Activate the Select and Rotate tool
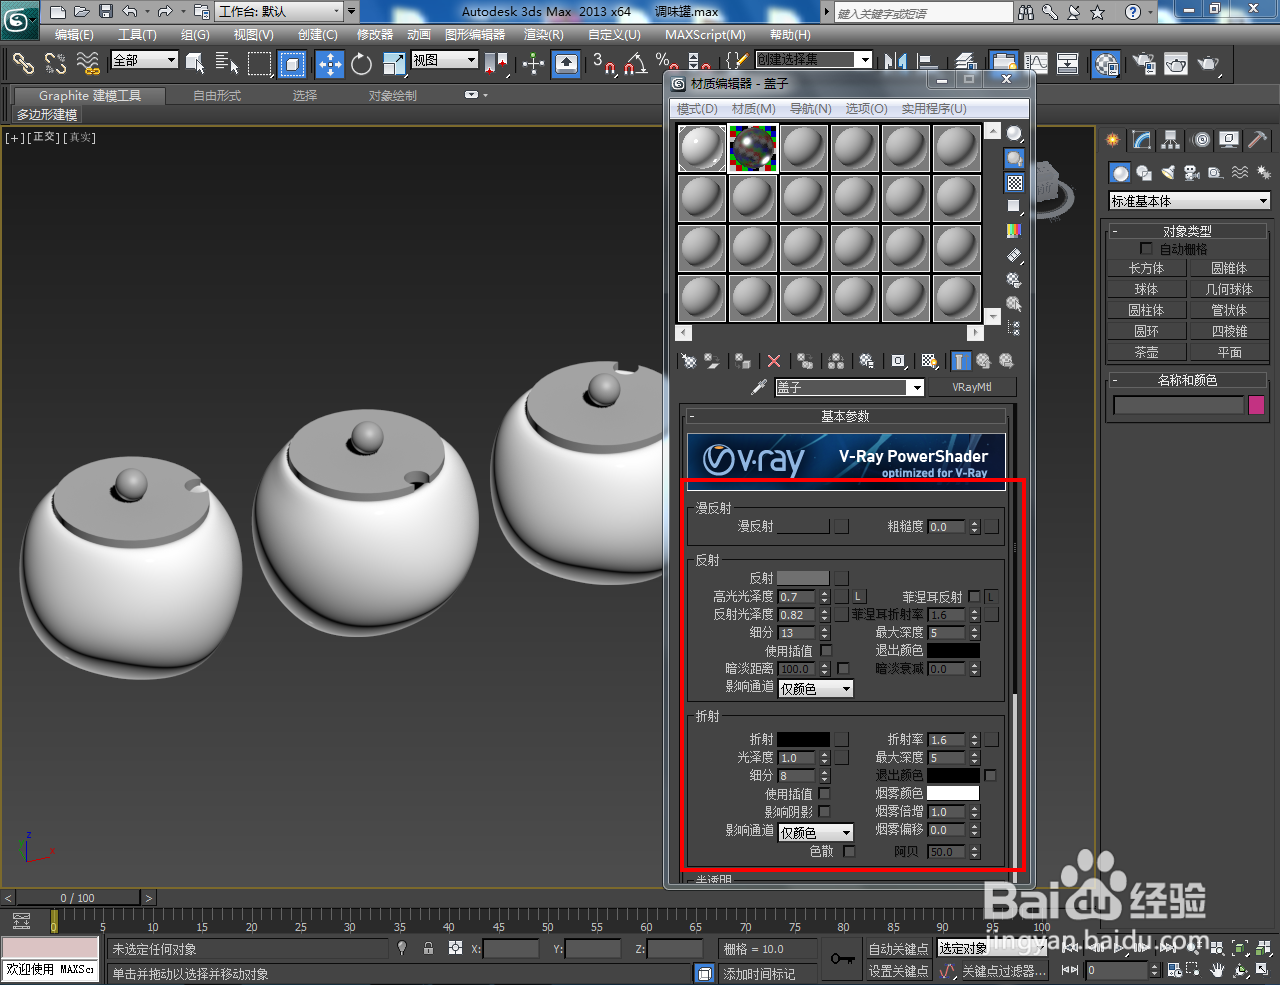 click(x=361, y=64)
